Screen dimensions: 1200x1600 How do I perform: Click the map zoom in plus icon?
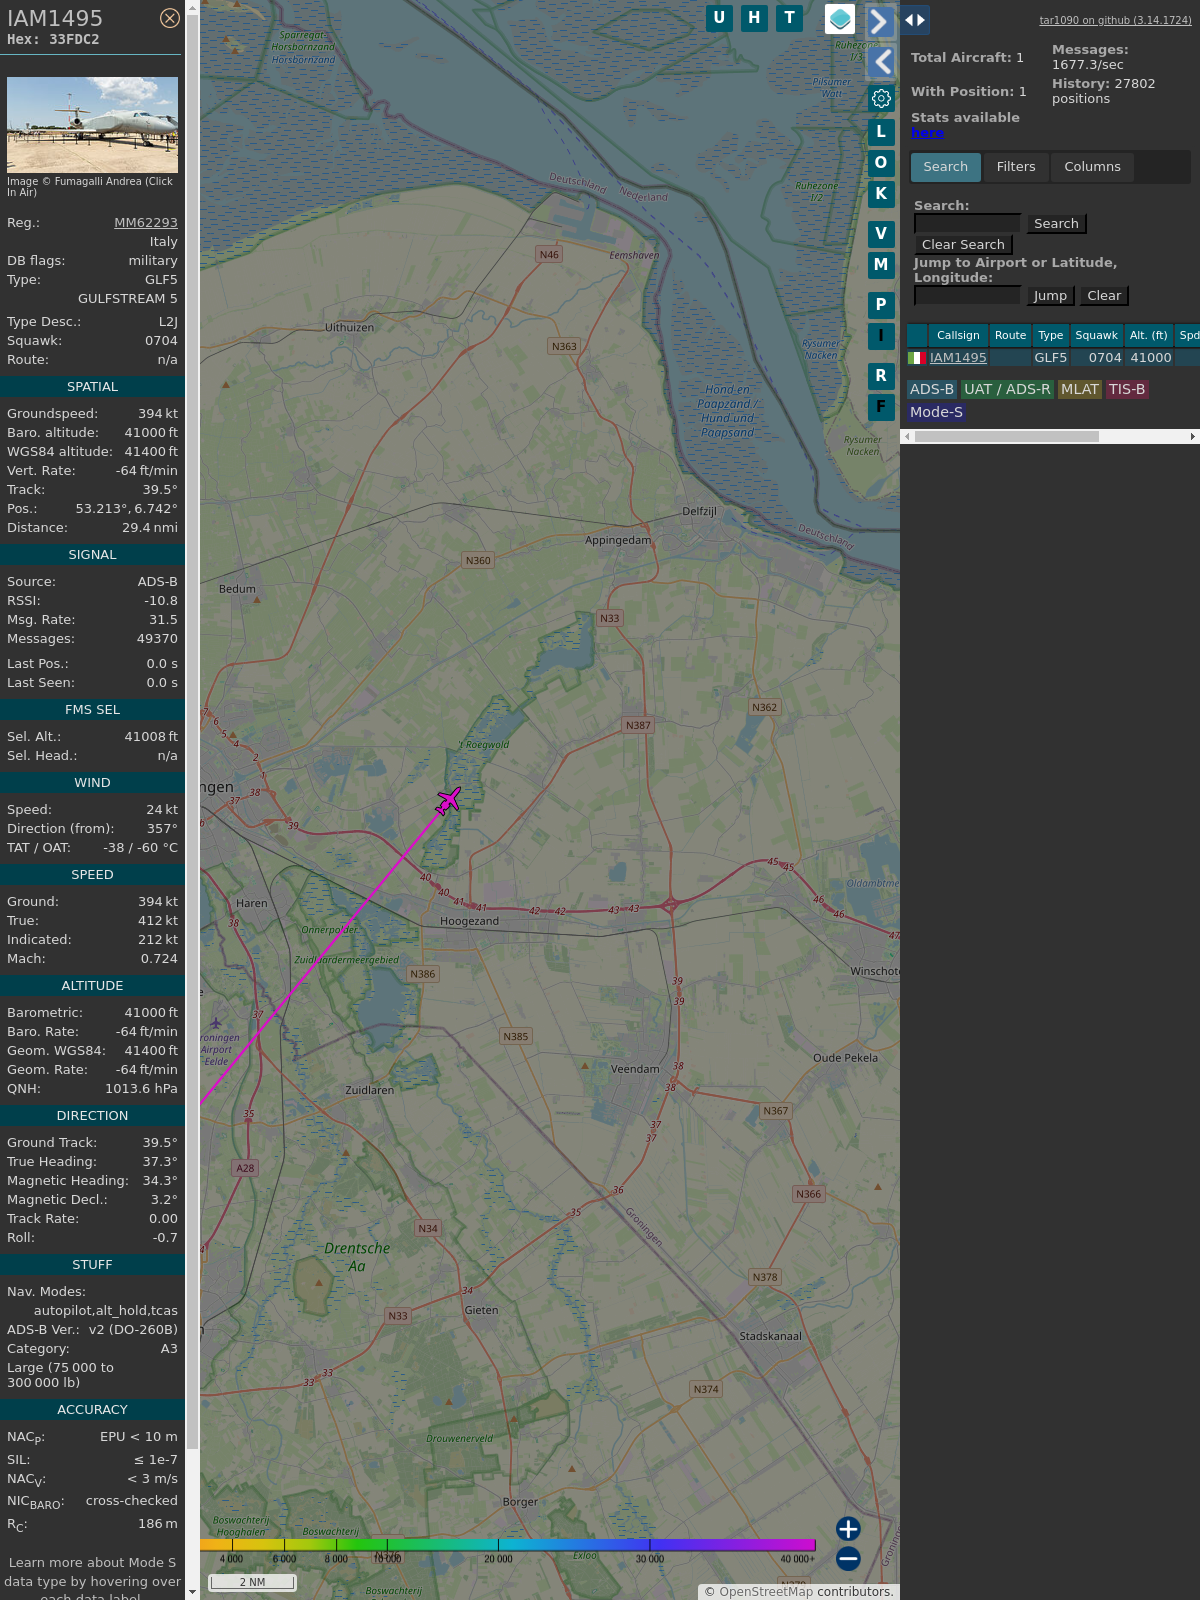pos(848,1529)
